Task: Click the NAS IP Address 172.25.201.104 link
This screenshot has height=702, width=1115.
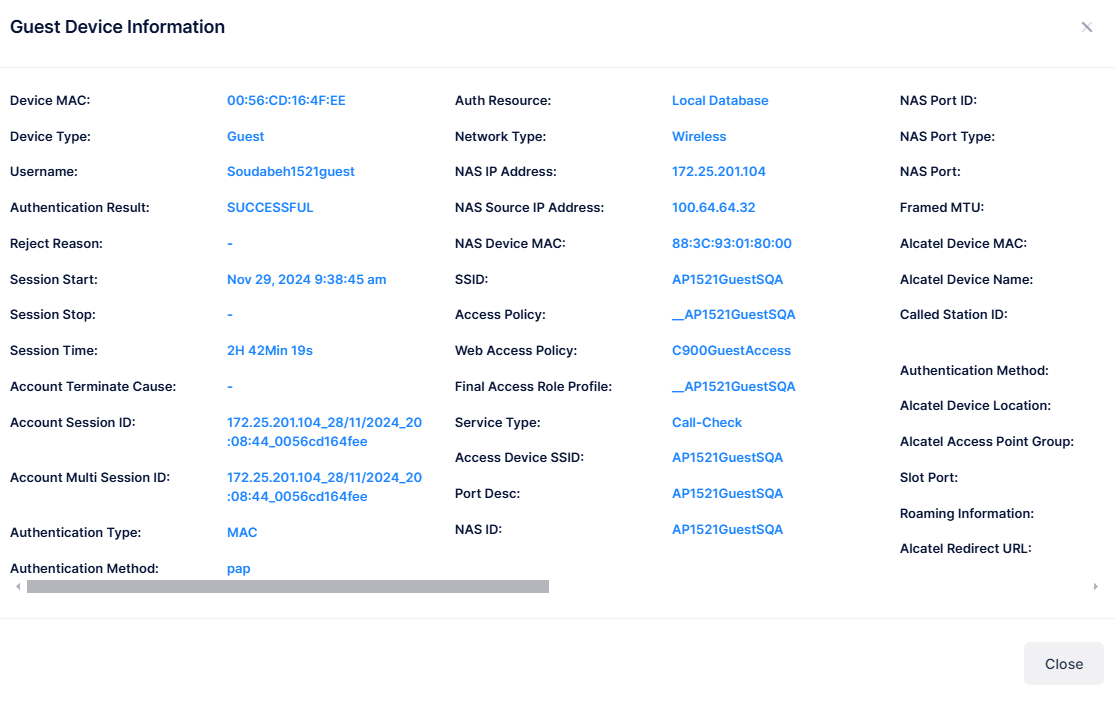Action: click(719, 171)
